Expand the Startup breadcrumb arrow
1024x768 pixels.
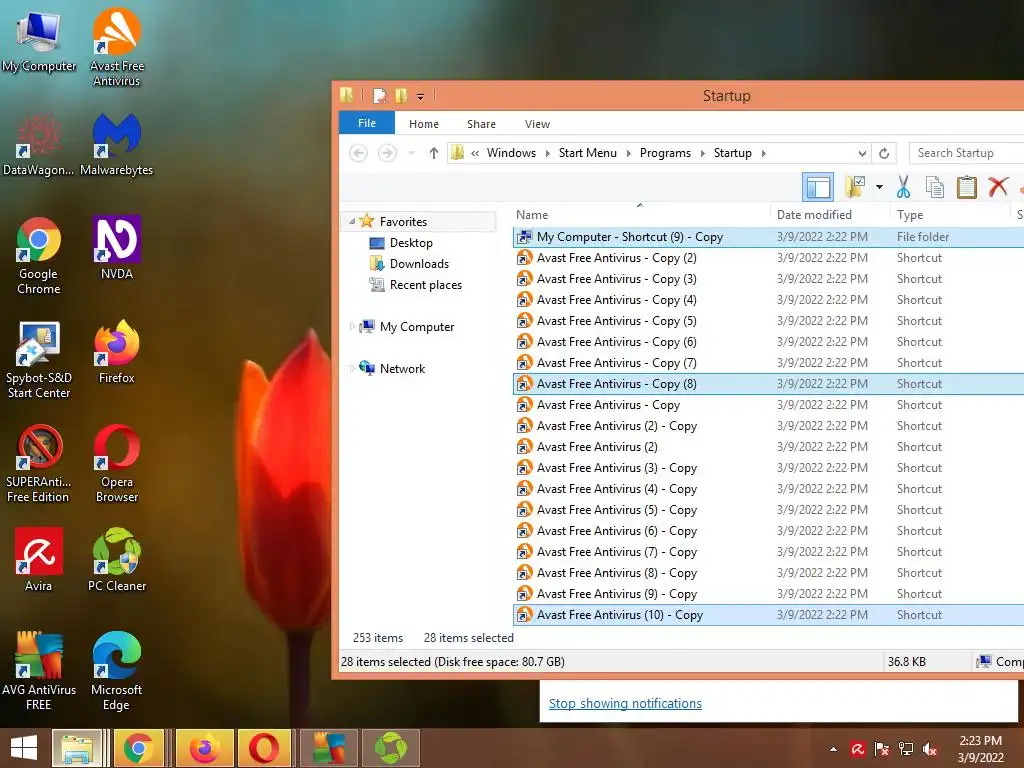point(763,153)
